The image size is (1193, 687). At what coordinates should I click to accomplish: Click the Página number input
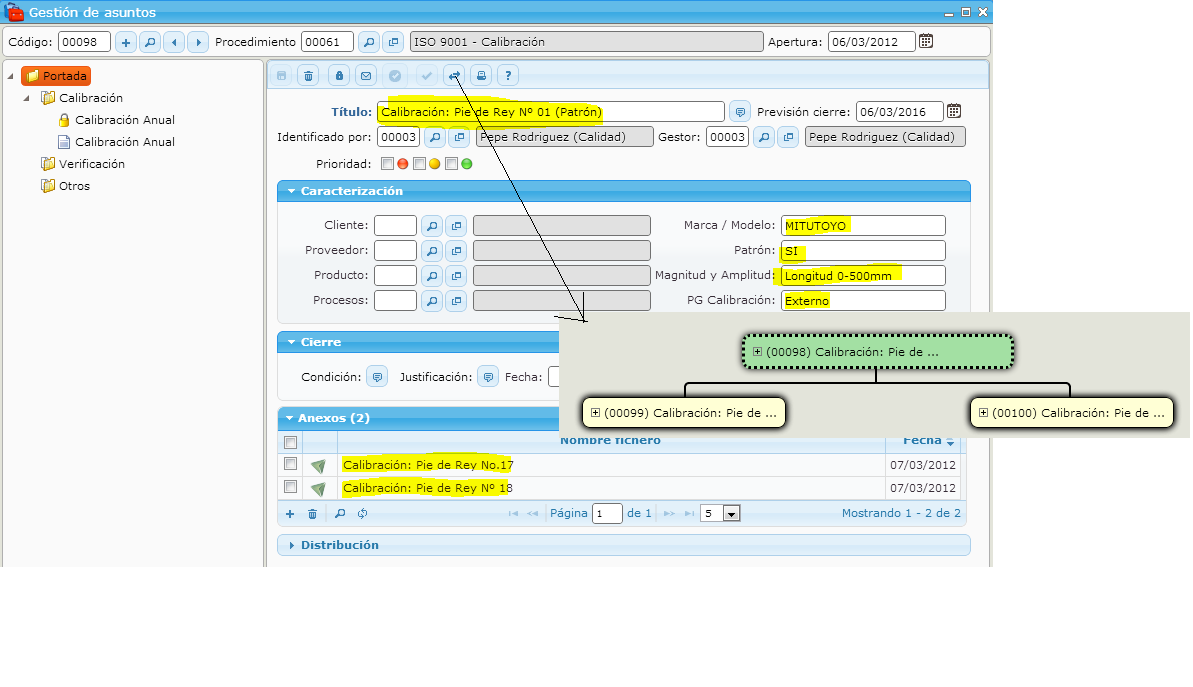click(x=607, y=514)
